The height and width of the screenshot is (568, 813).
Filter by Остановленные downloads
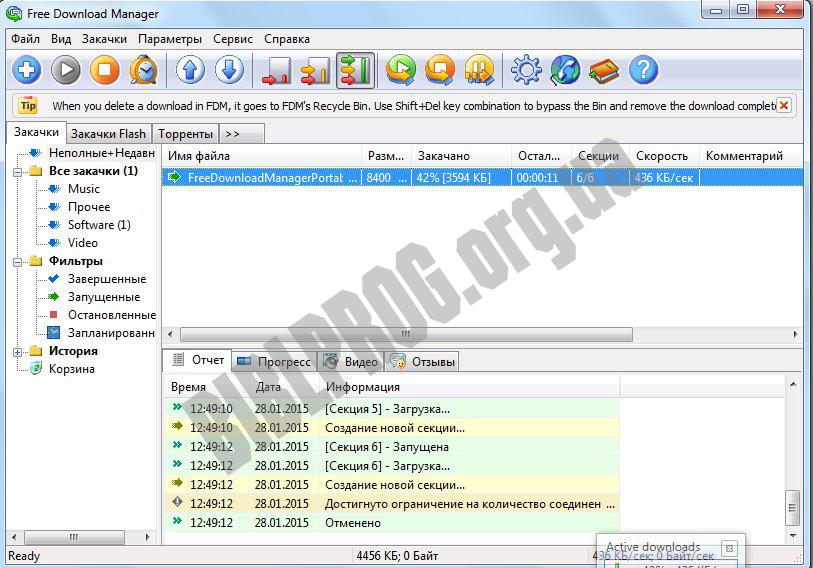point(111,315)
